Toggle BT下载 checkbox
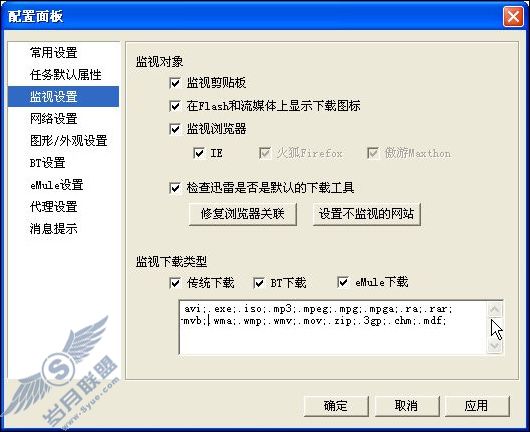The height and width of the screenshot is (432, 530). pos(259,283)
